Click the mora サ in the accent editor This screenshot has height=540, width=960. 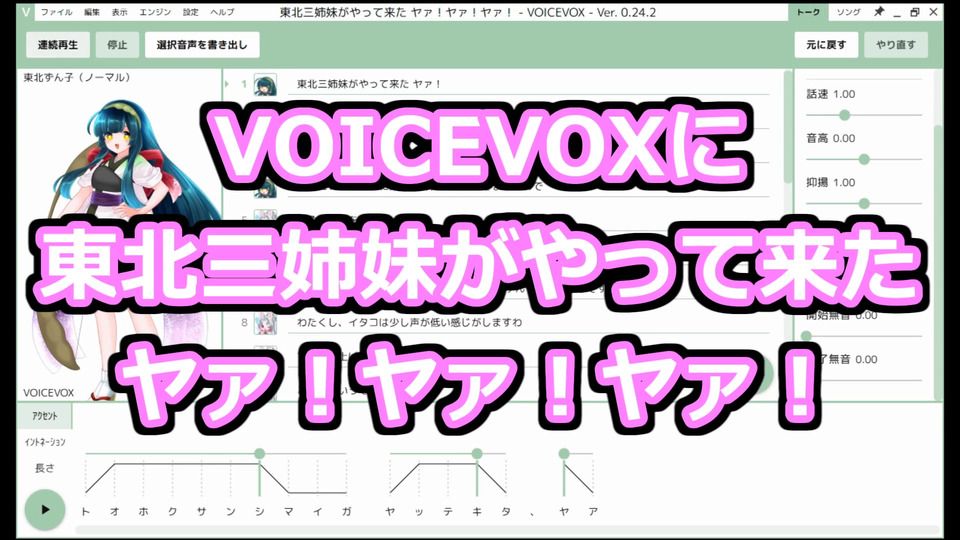[x=201, y=511]
